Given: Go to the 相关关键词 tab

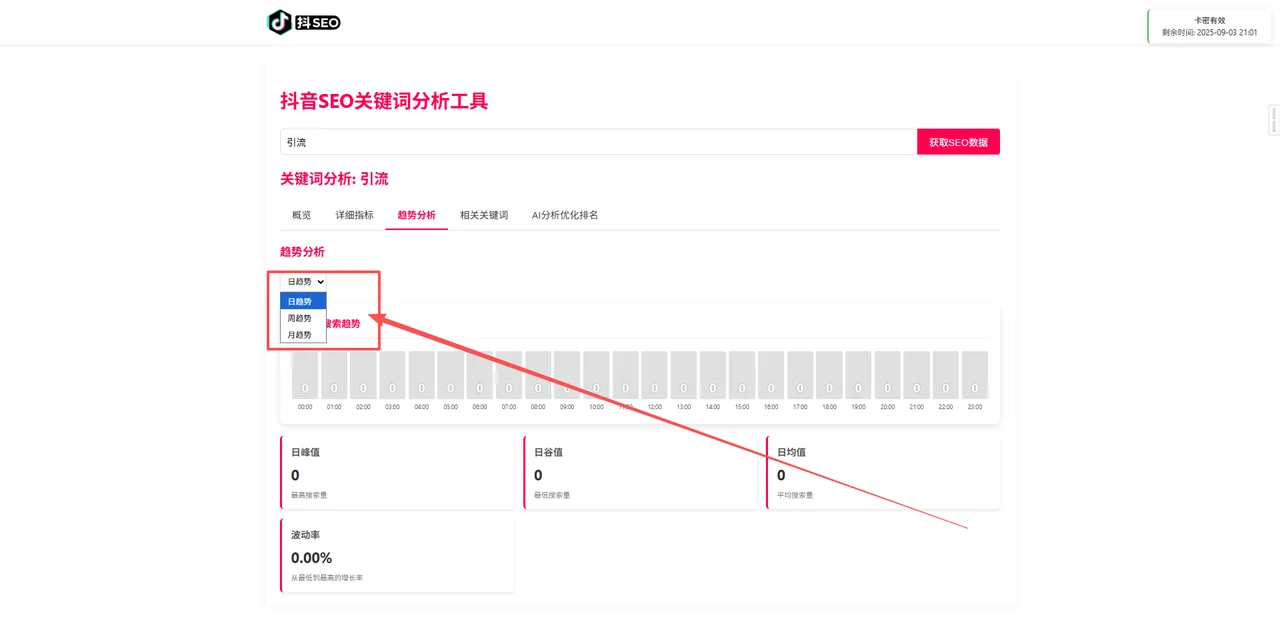Looking at the screenshot, I should click(484, 215).
